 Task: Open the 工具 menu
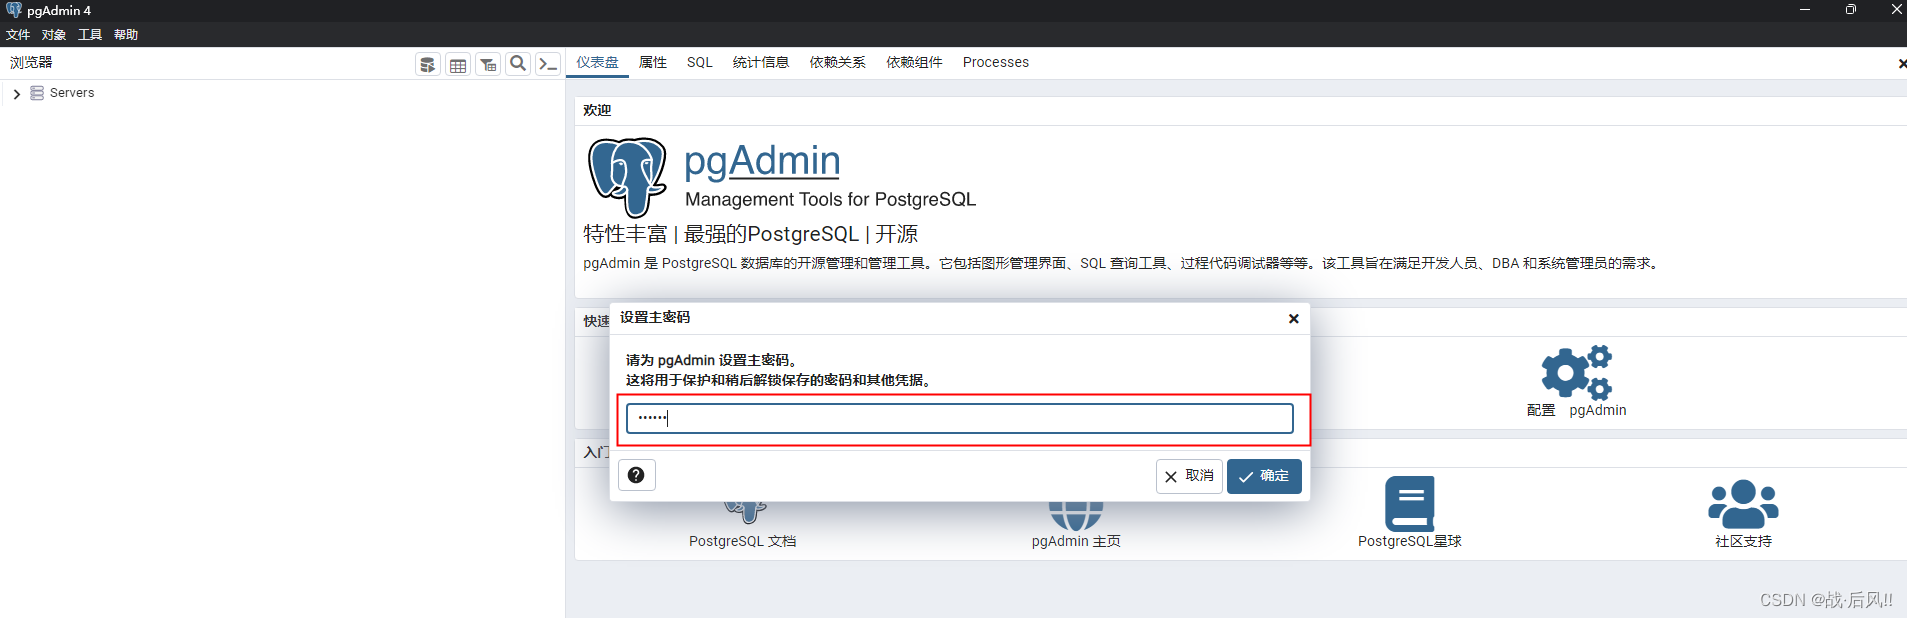coord(90,35)
